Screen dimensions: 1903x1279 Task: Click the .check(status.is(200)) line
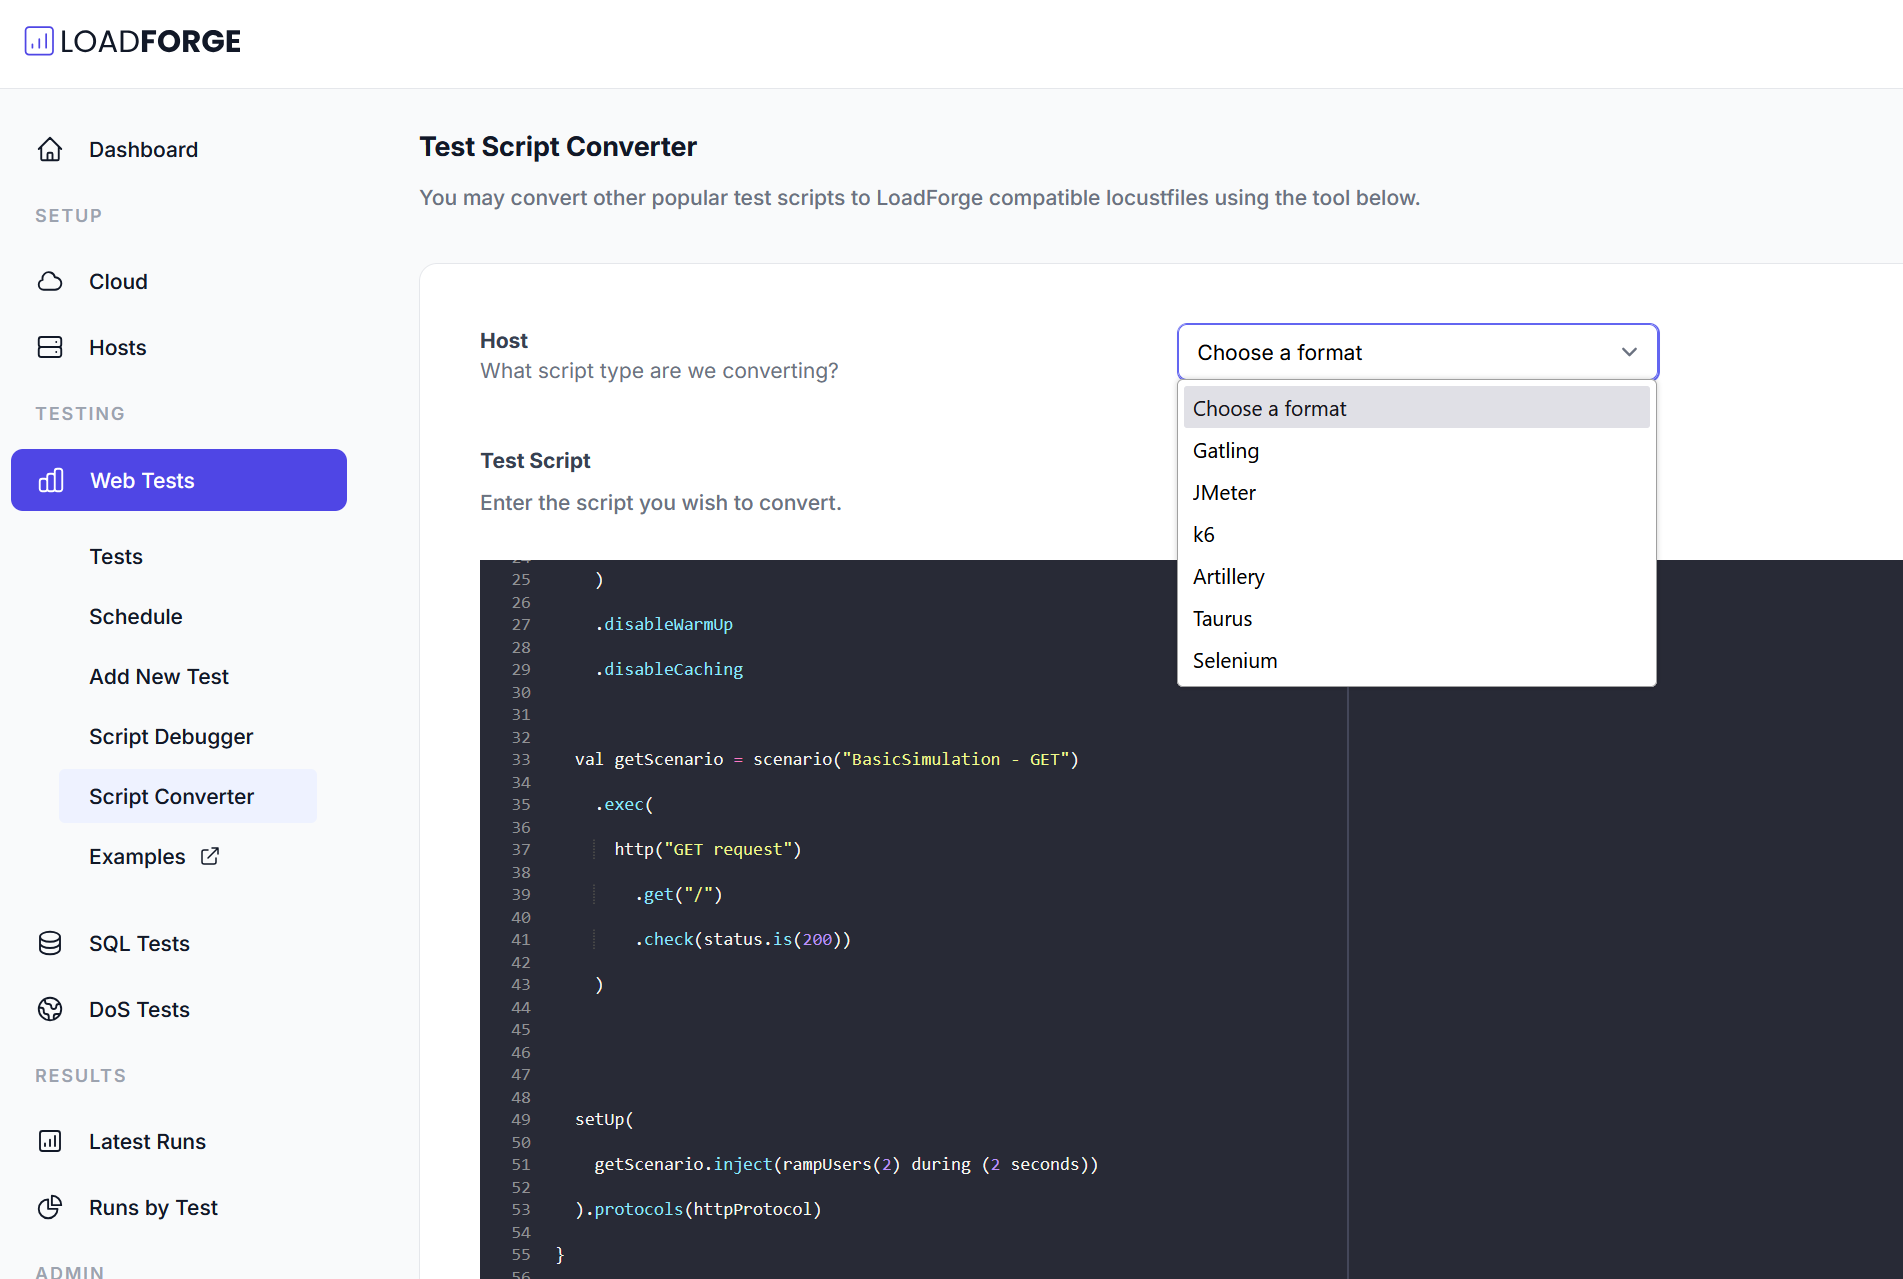[x=743, y=939]
